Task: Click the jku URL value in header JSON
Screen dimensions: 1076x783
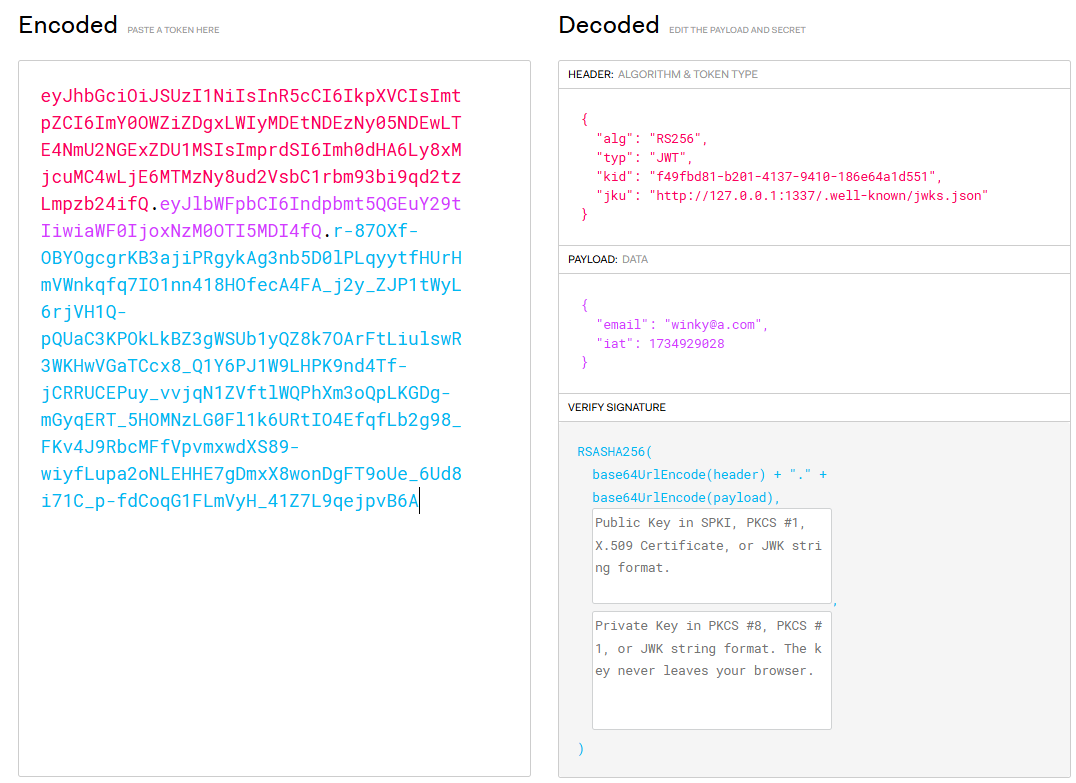Action: click(820, 196)
